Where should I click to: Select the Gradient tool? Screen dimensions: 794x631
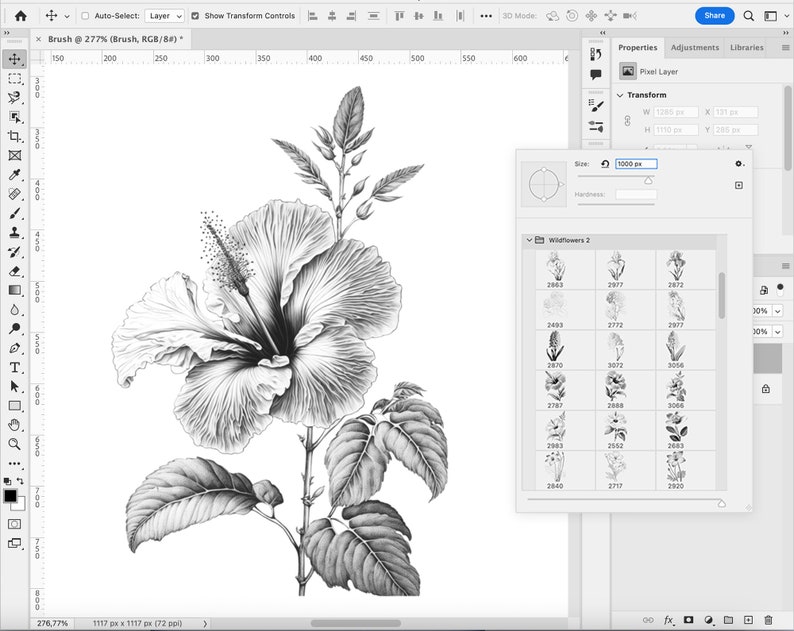14,290
